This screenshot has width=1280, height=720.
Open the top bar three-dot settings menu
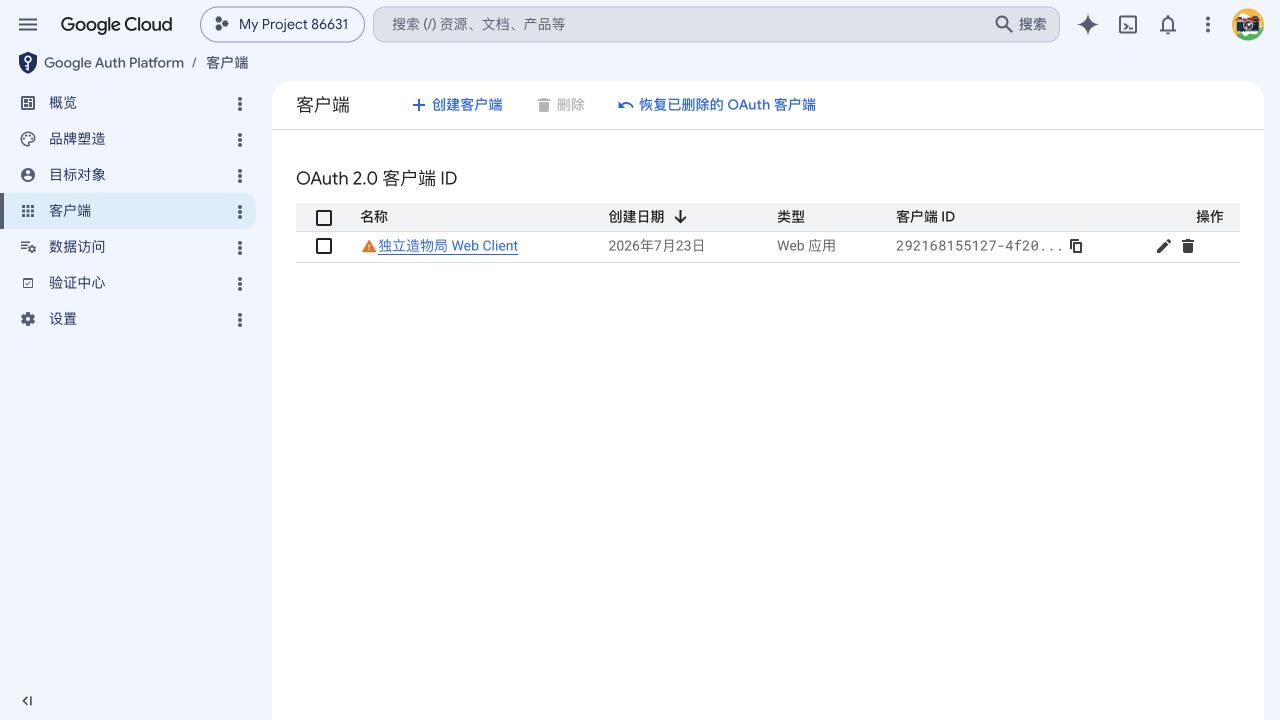(x=1208, y=25)
